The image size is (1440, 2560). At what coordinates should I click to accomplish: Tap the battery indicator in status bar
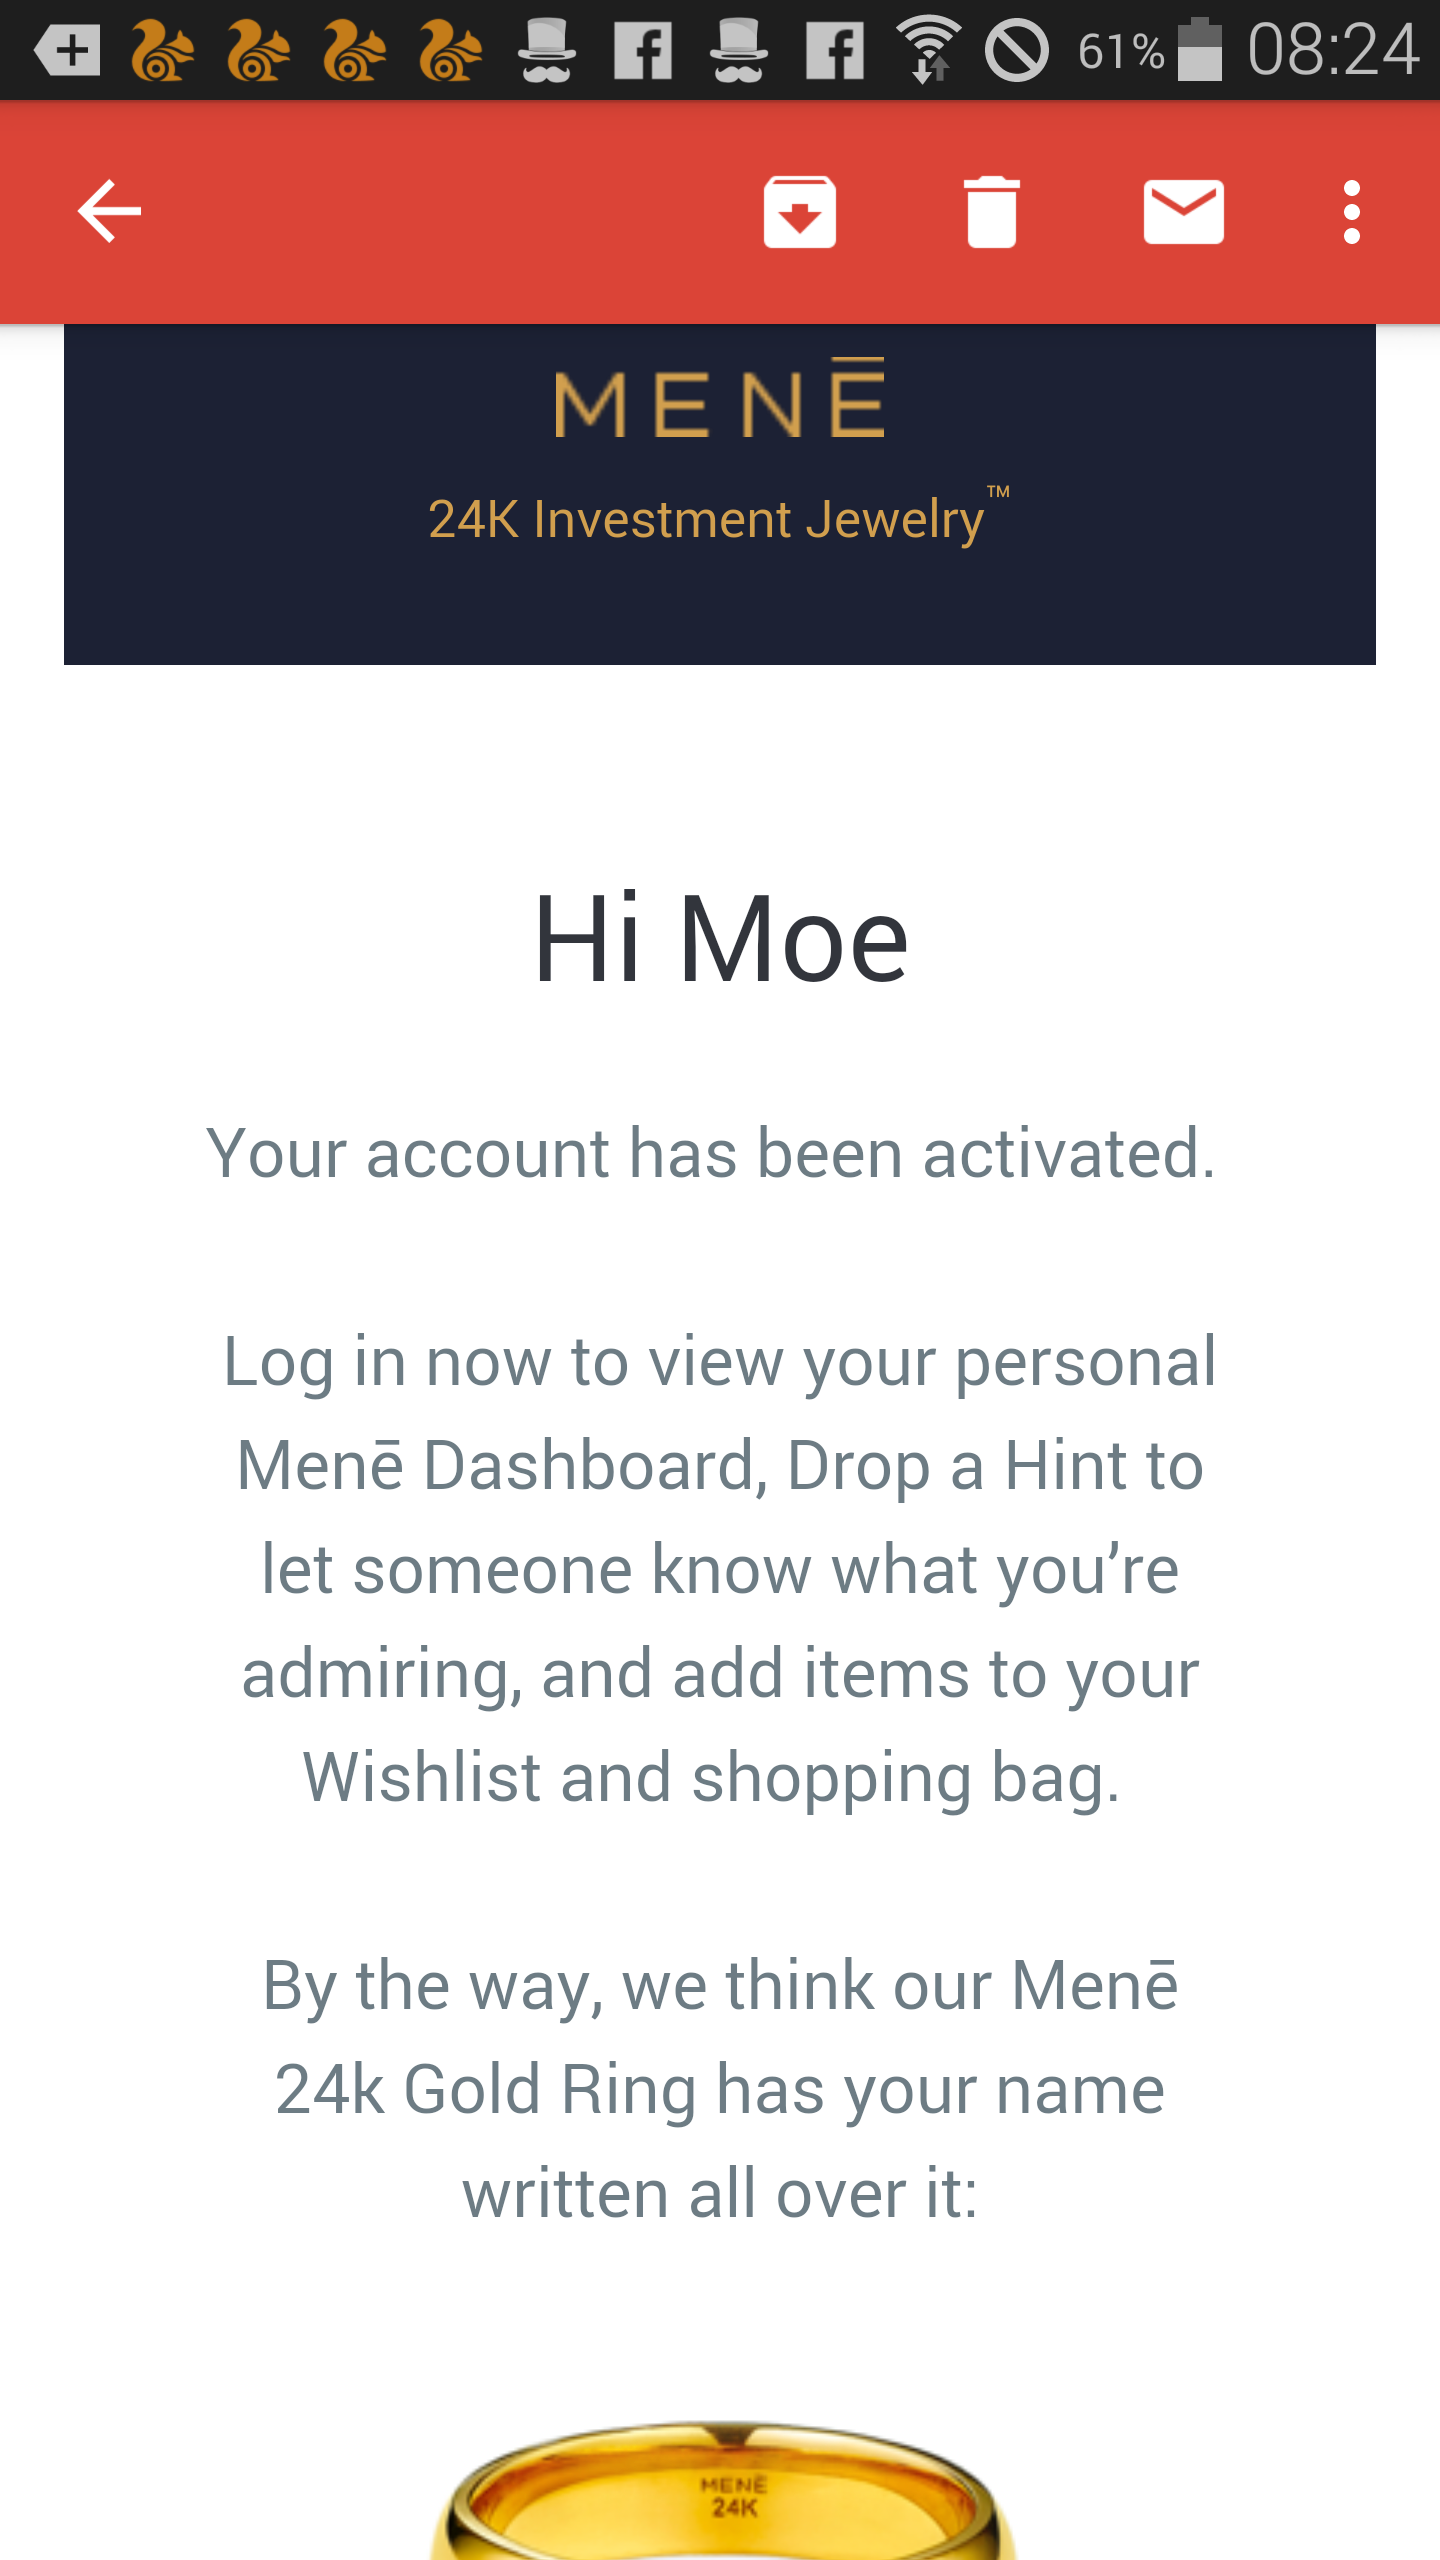pos(1200,50)
